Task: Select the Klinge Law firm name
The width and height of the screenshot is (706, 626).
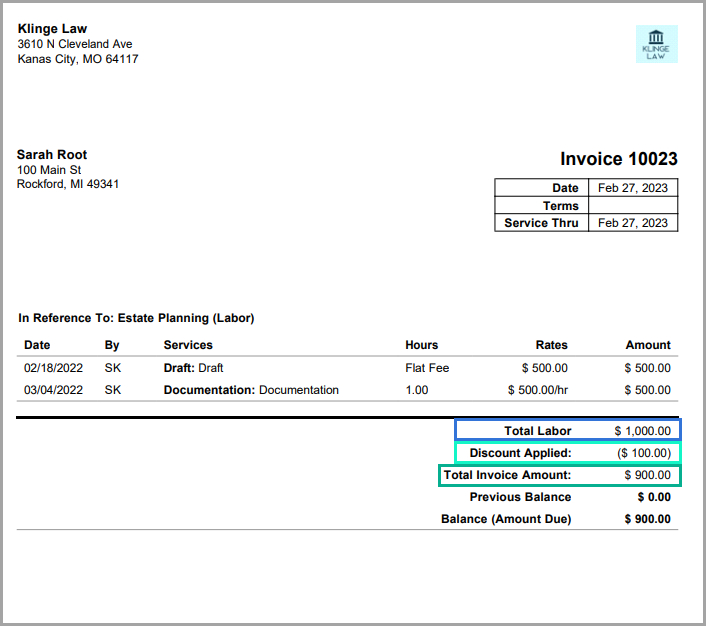Action: pos(51,29)
